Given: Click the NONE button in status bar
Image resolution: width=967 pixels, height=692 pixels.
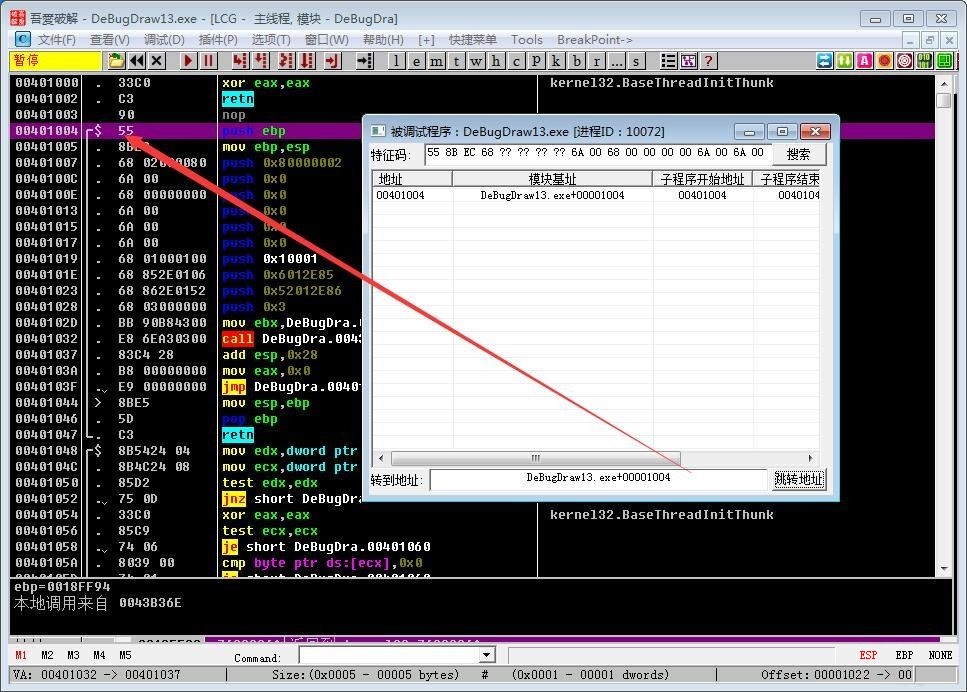Looking at the screenshot, I should pos(940,655).
